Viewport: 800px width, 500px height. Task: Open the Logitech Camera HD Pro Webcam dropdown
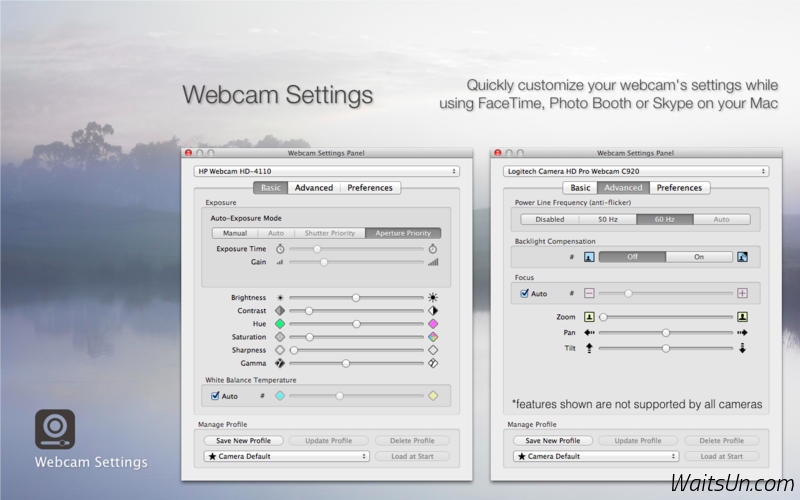coord(636,171)
